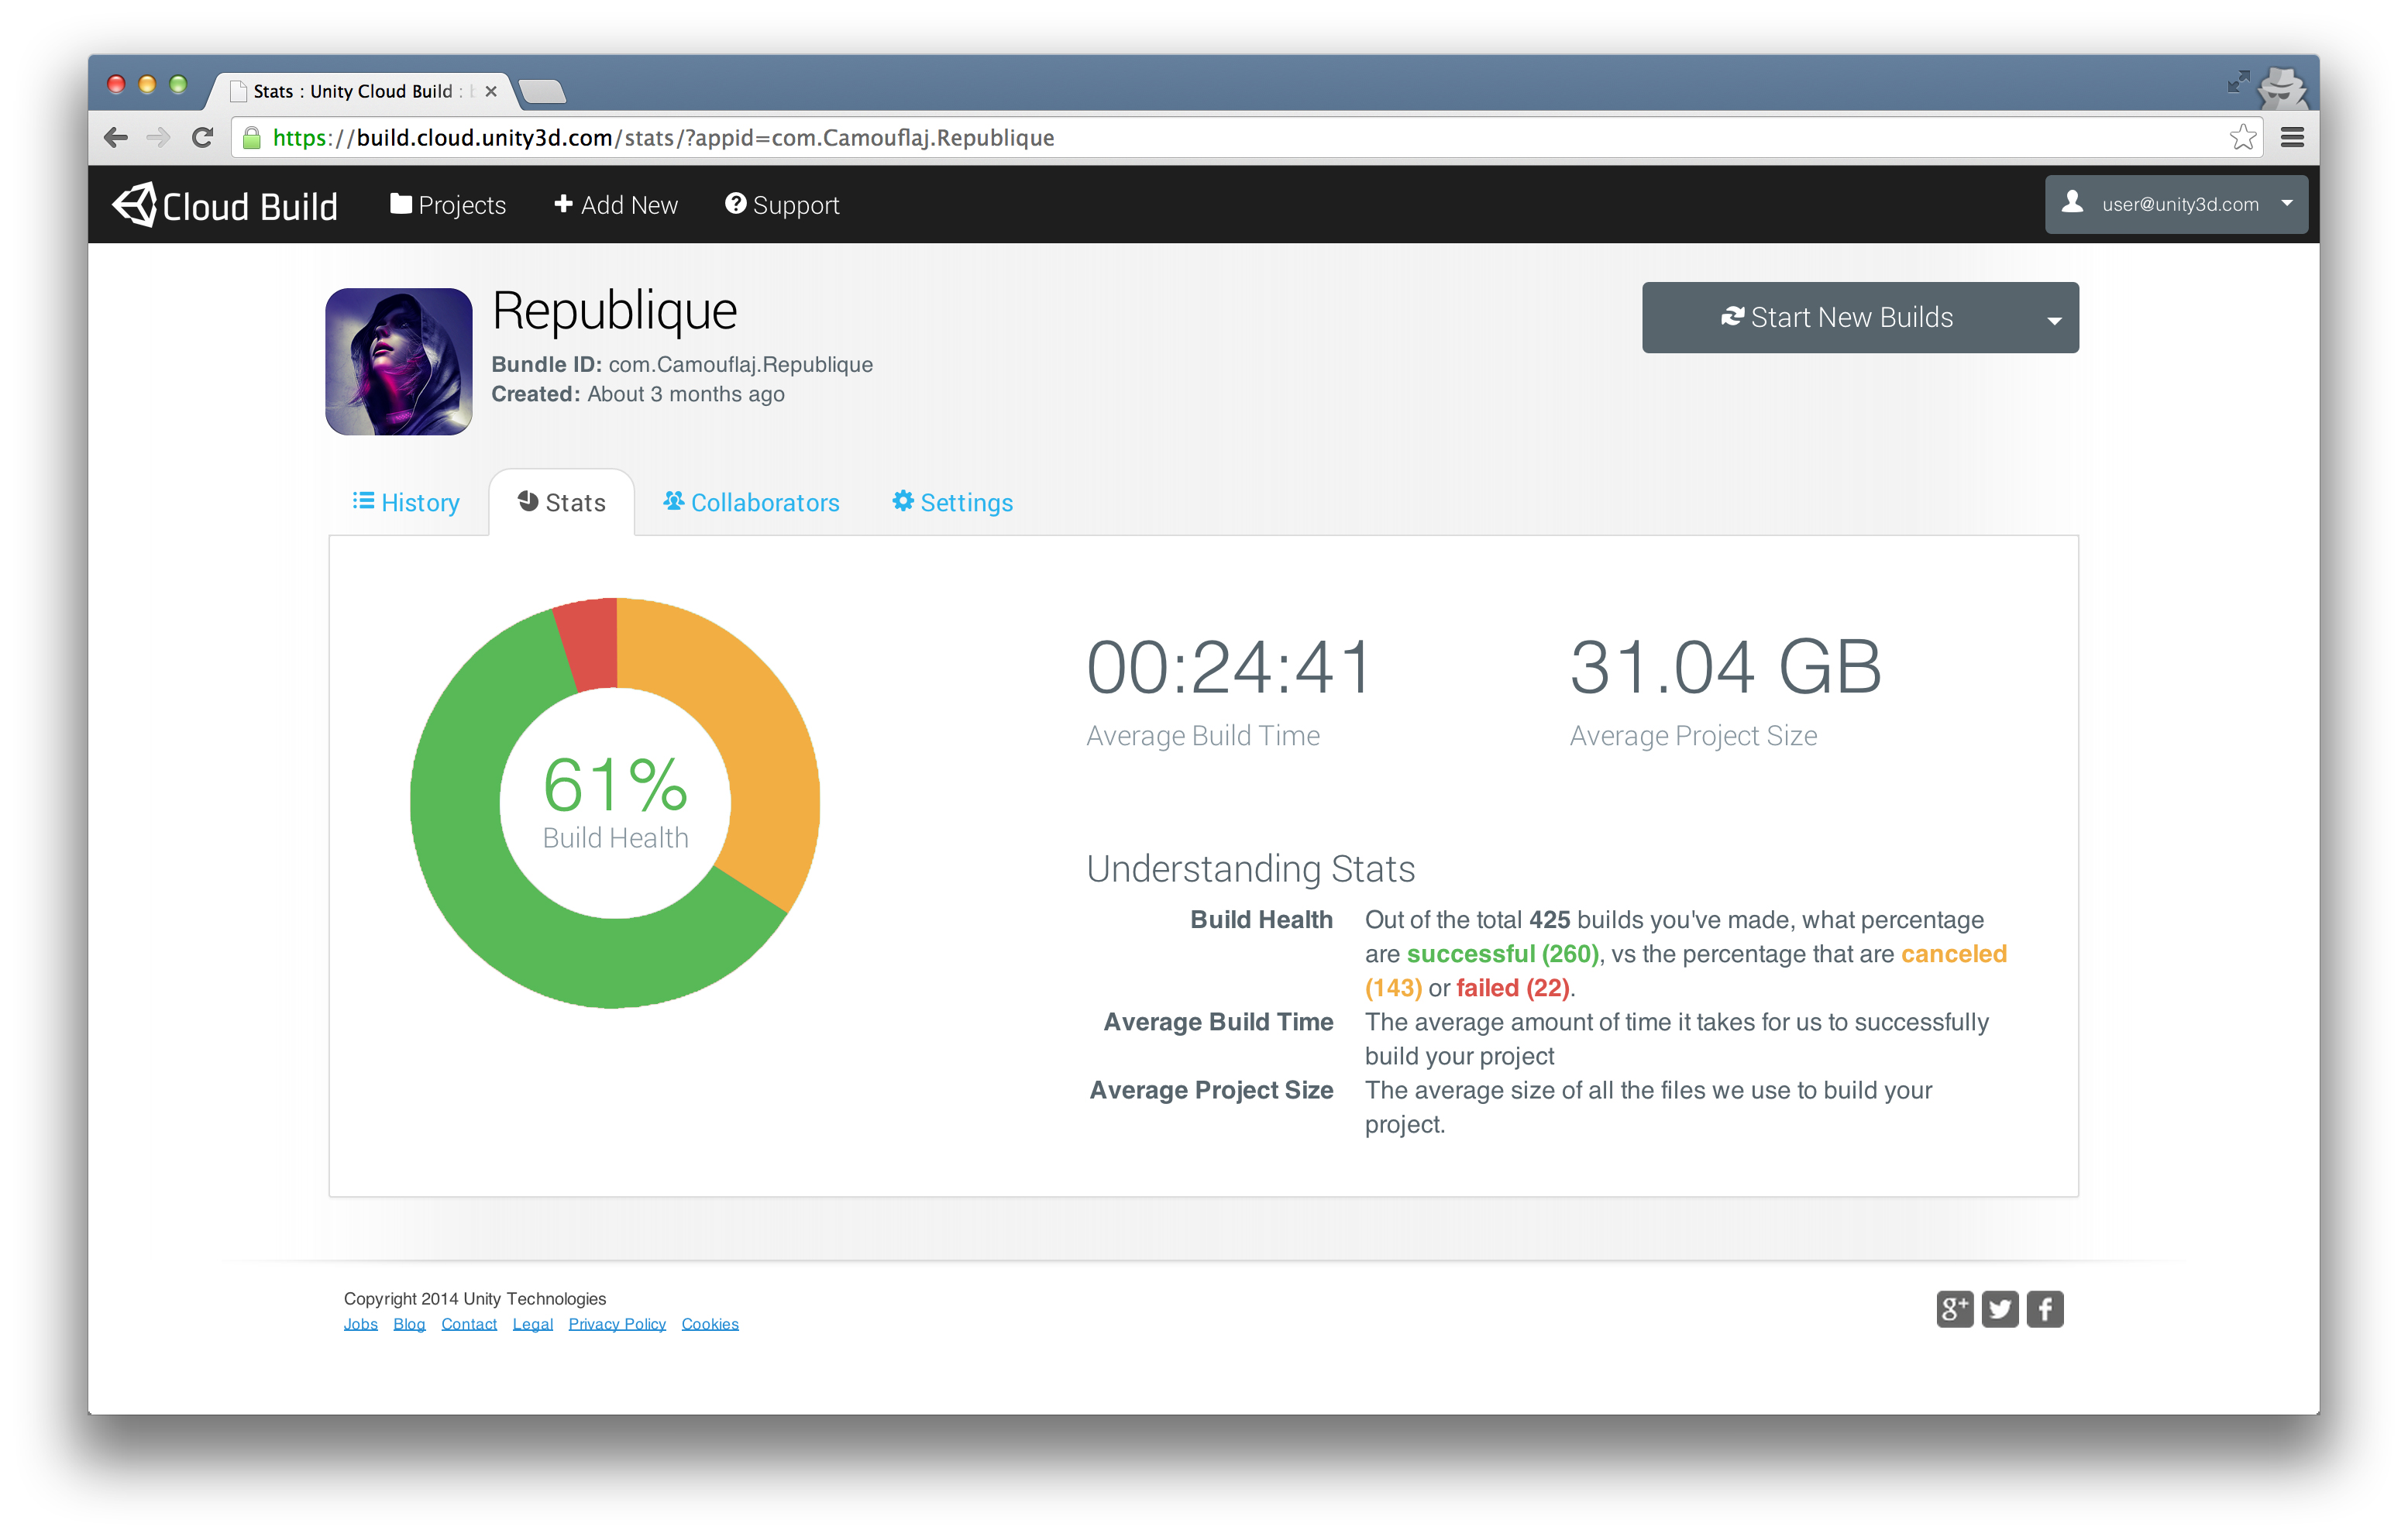Open the Legal footer link
The image size is (2408, 1537).
[x=533, y=1324]
